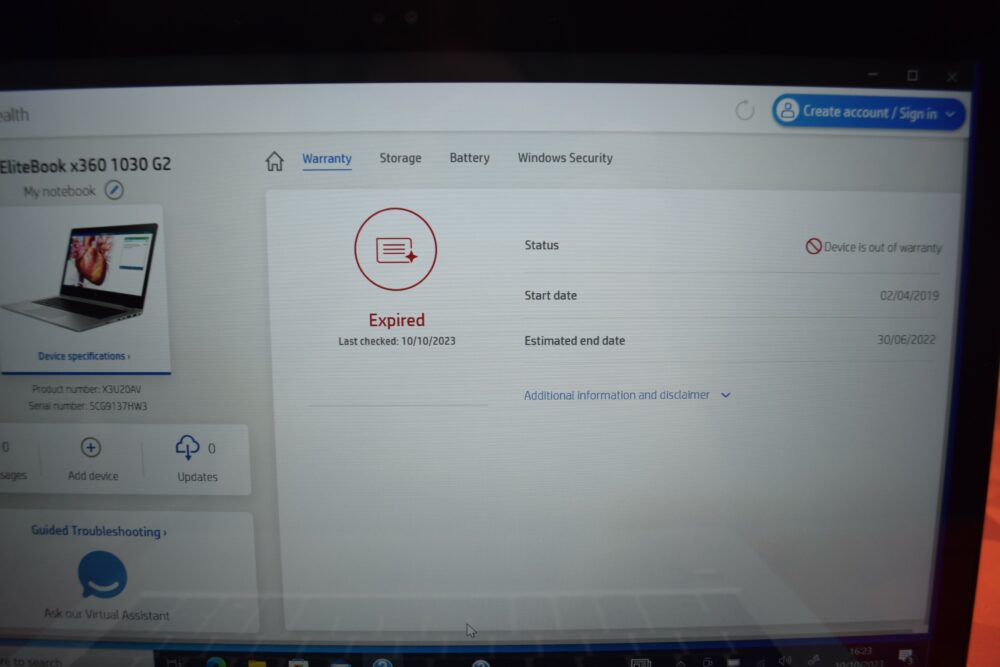The image size is (1000, 667).
Task: Open Device specifications link
Action: 84,356
